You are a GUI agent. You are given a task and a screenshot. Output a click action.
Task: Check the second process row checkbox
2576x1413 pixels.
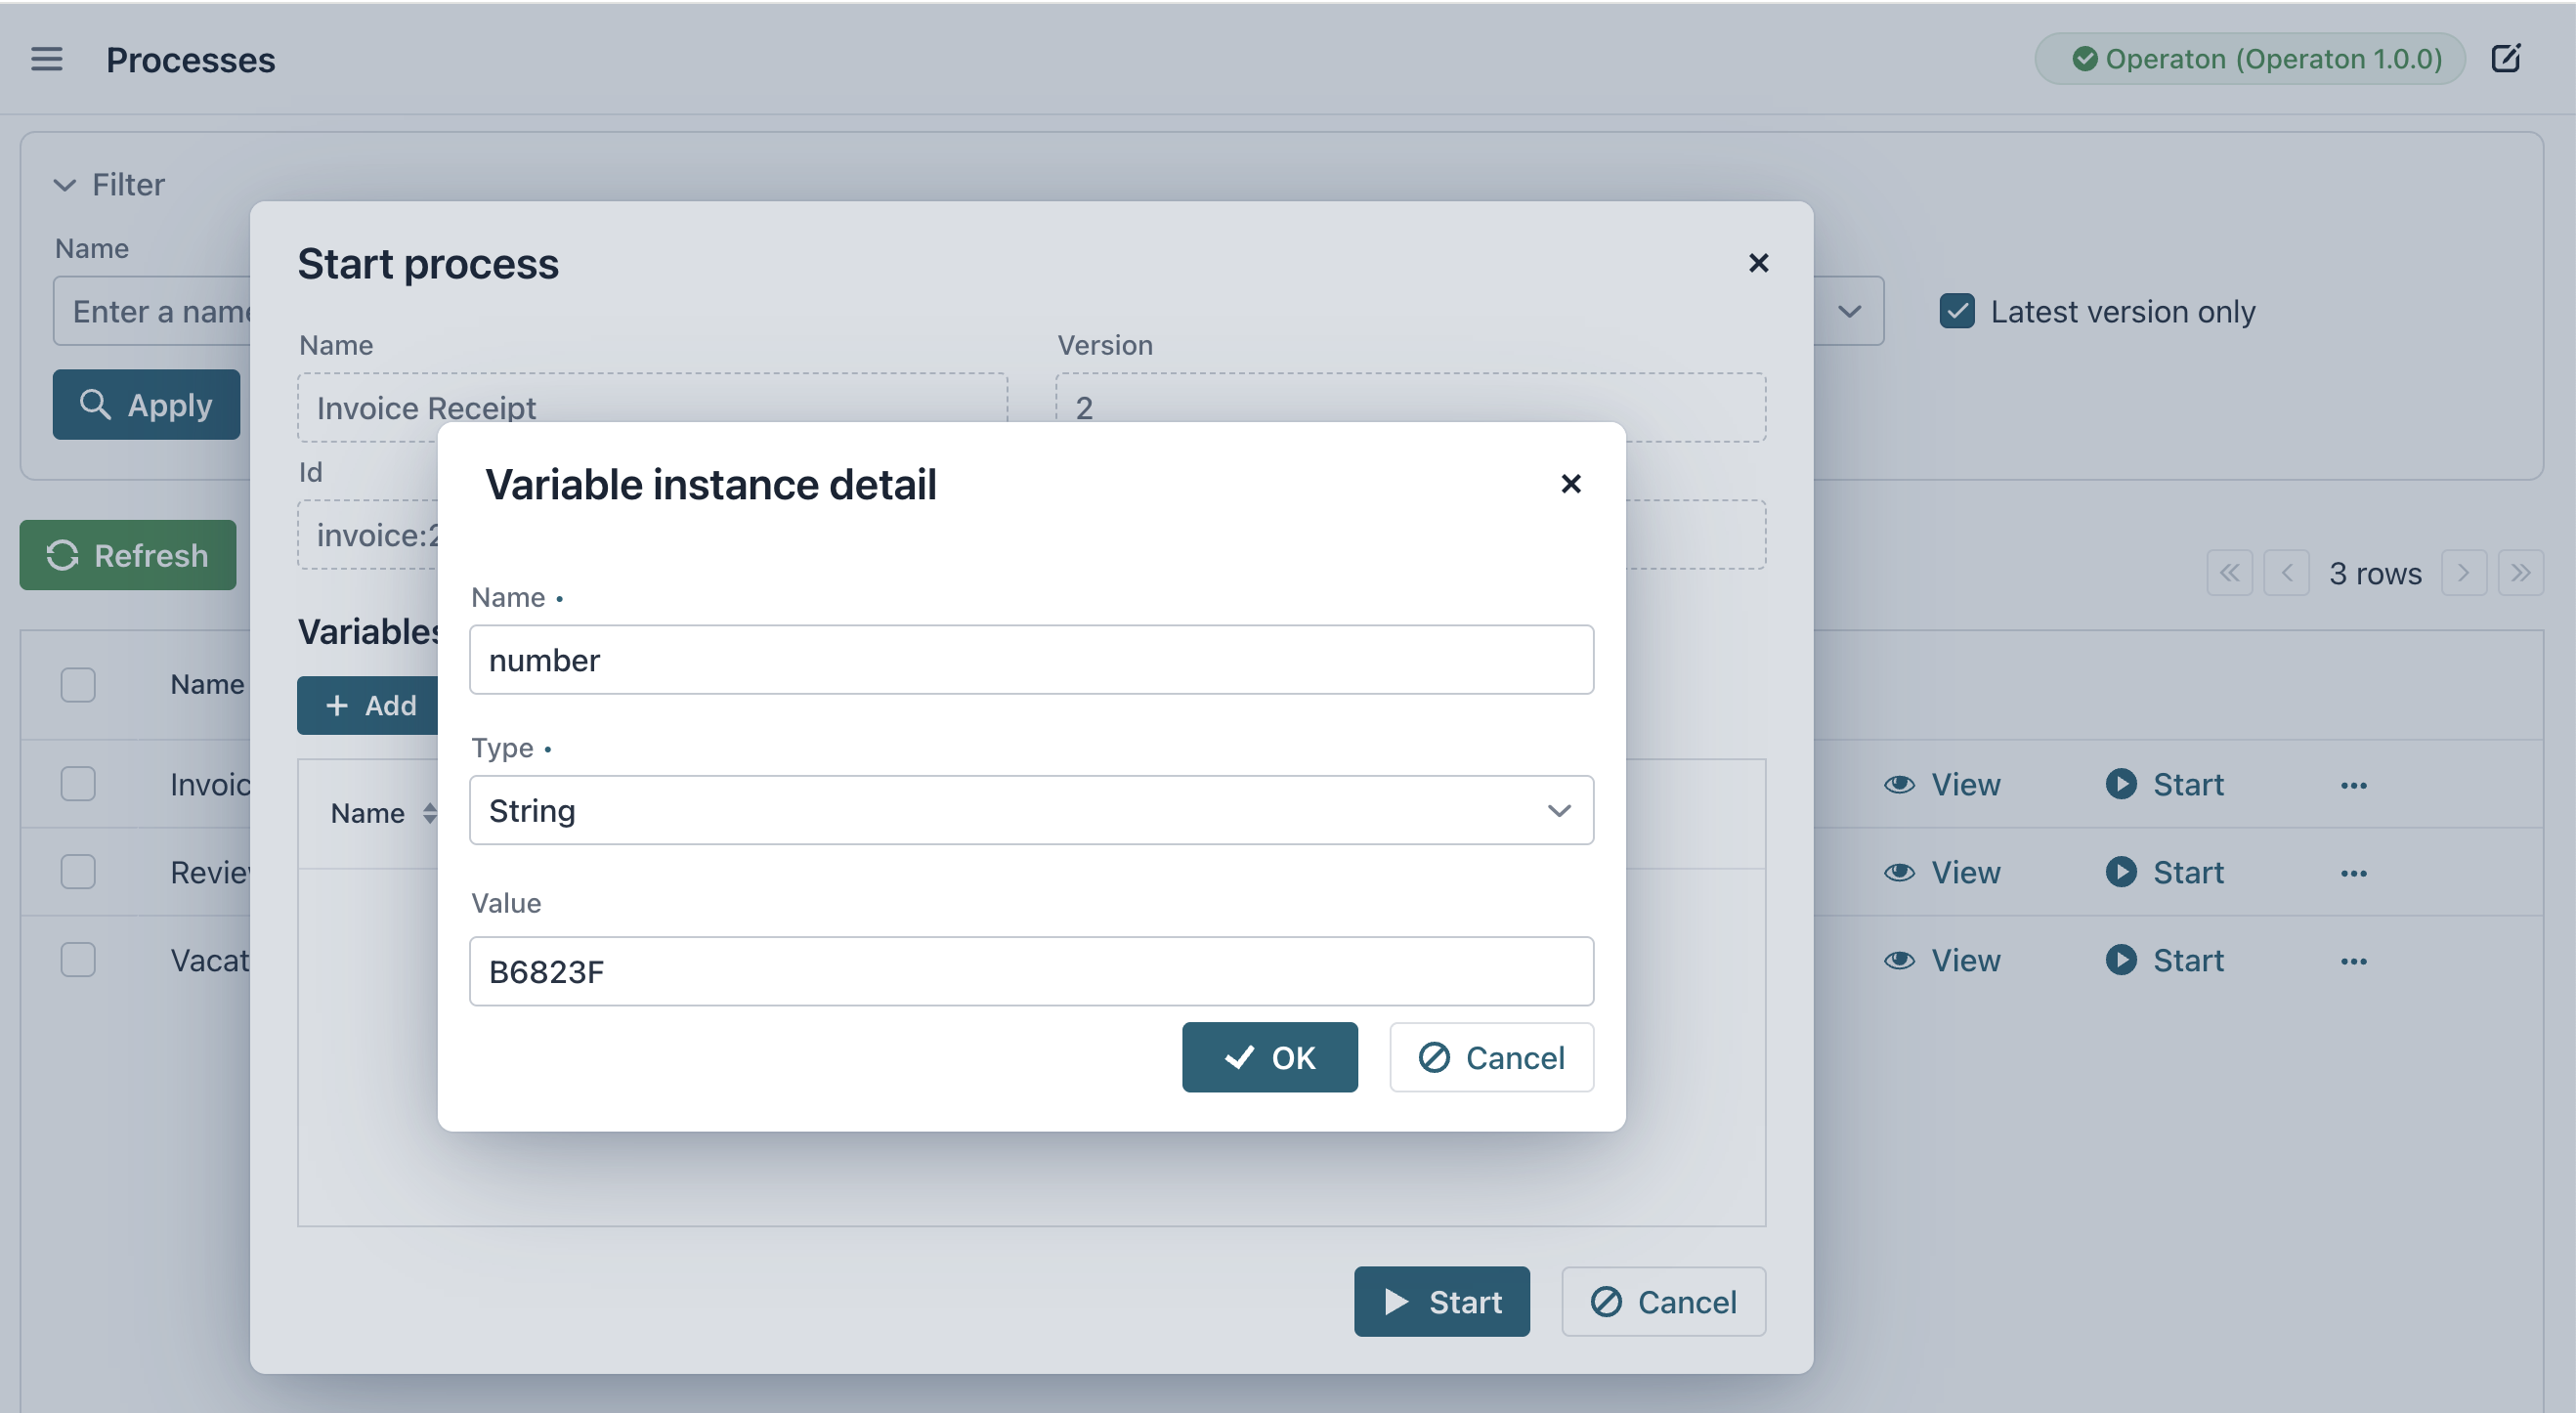click(78, 872)
